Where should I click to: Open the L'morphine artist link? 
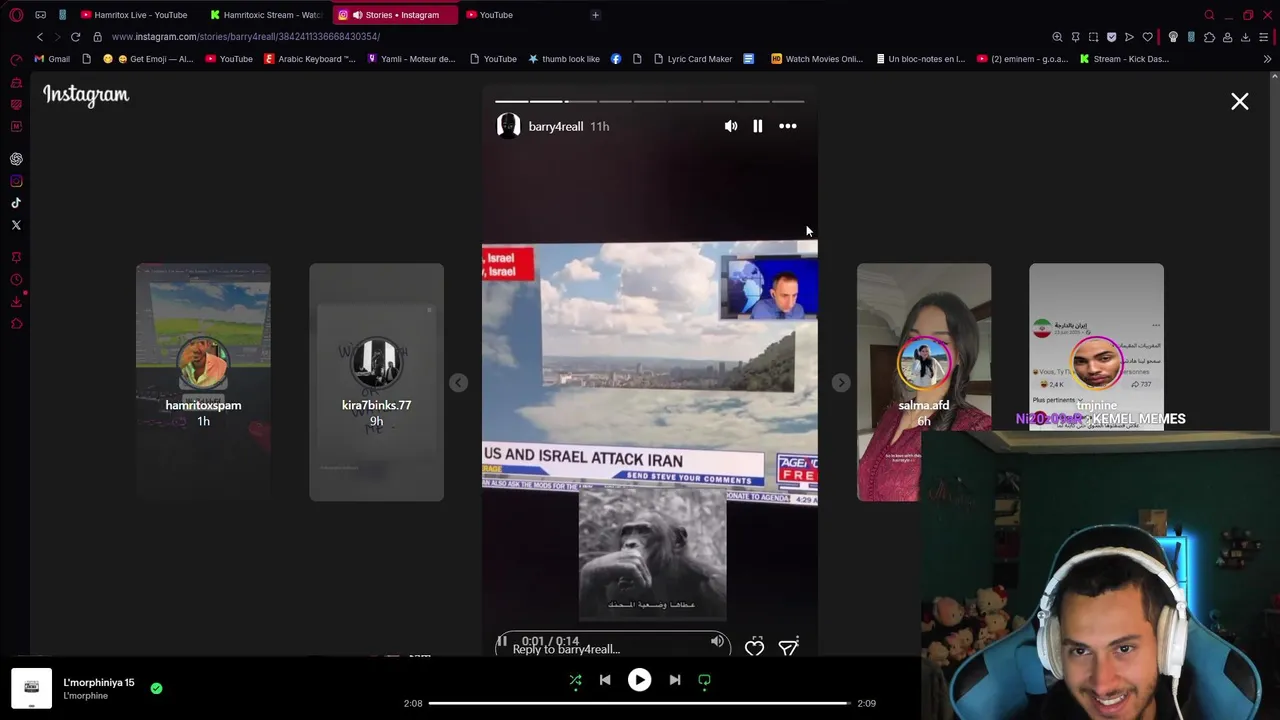click(85, 696)
